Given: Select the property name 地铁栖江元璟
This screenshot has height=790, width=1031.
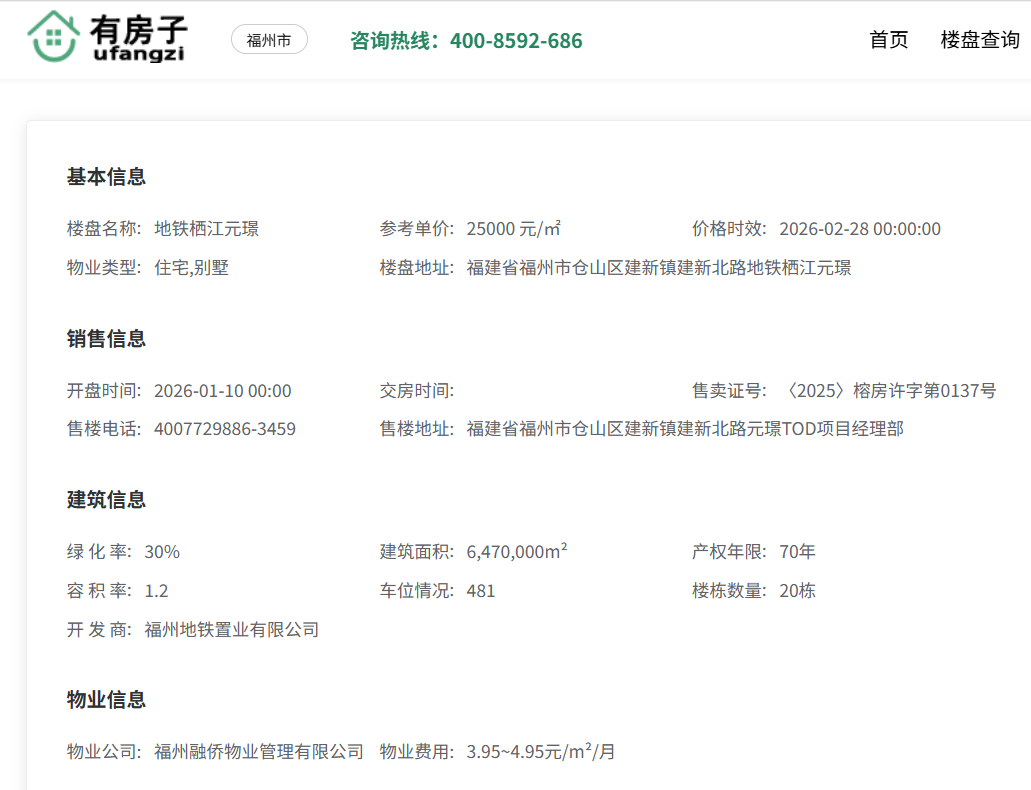Looking at the screenshot, I should point(206,229).
